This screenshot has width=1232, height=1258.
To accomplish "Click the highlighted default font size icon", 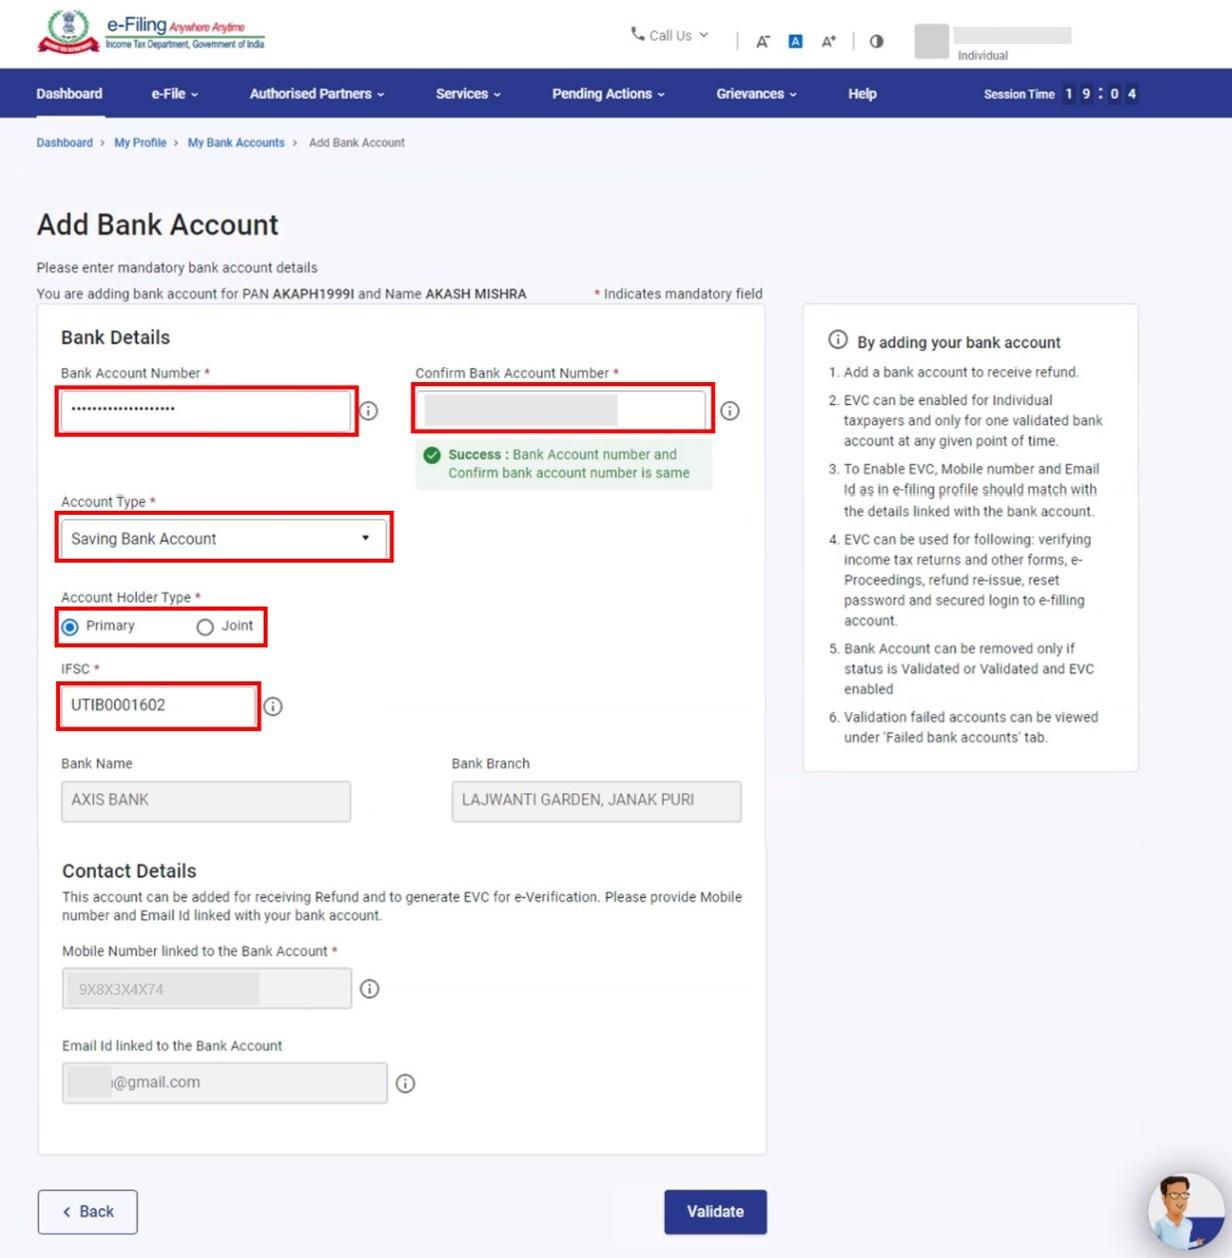I will click(794, 40).
